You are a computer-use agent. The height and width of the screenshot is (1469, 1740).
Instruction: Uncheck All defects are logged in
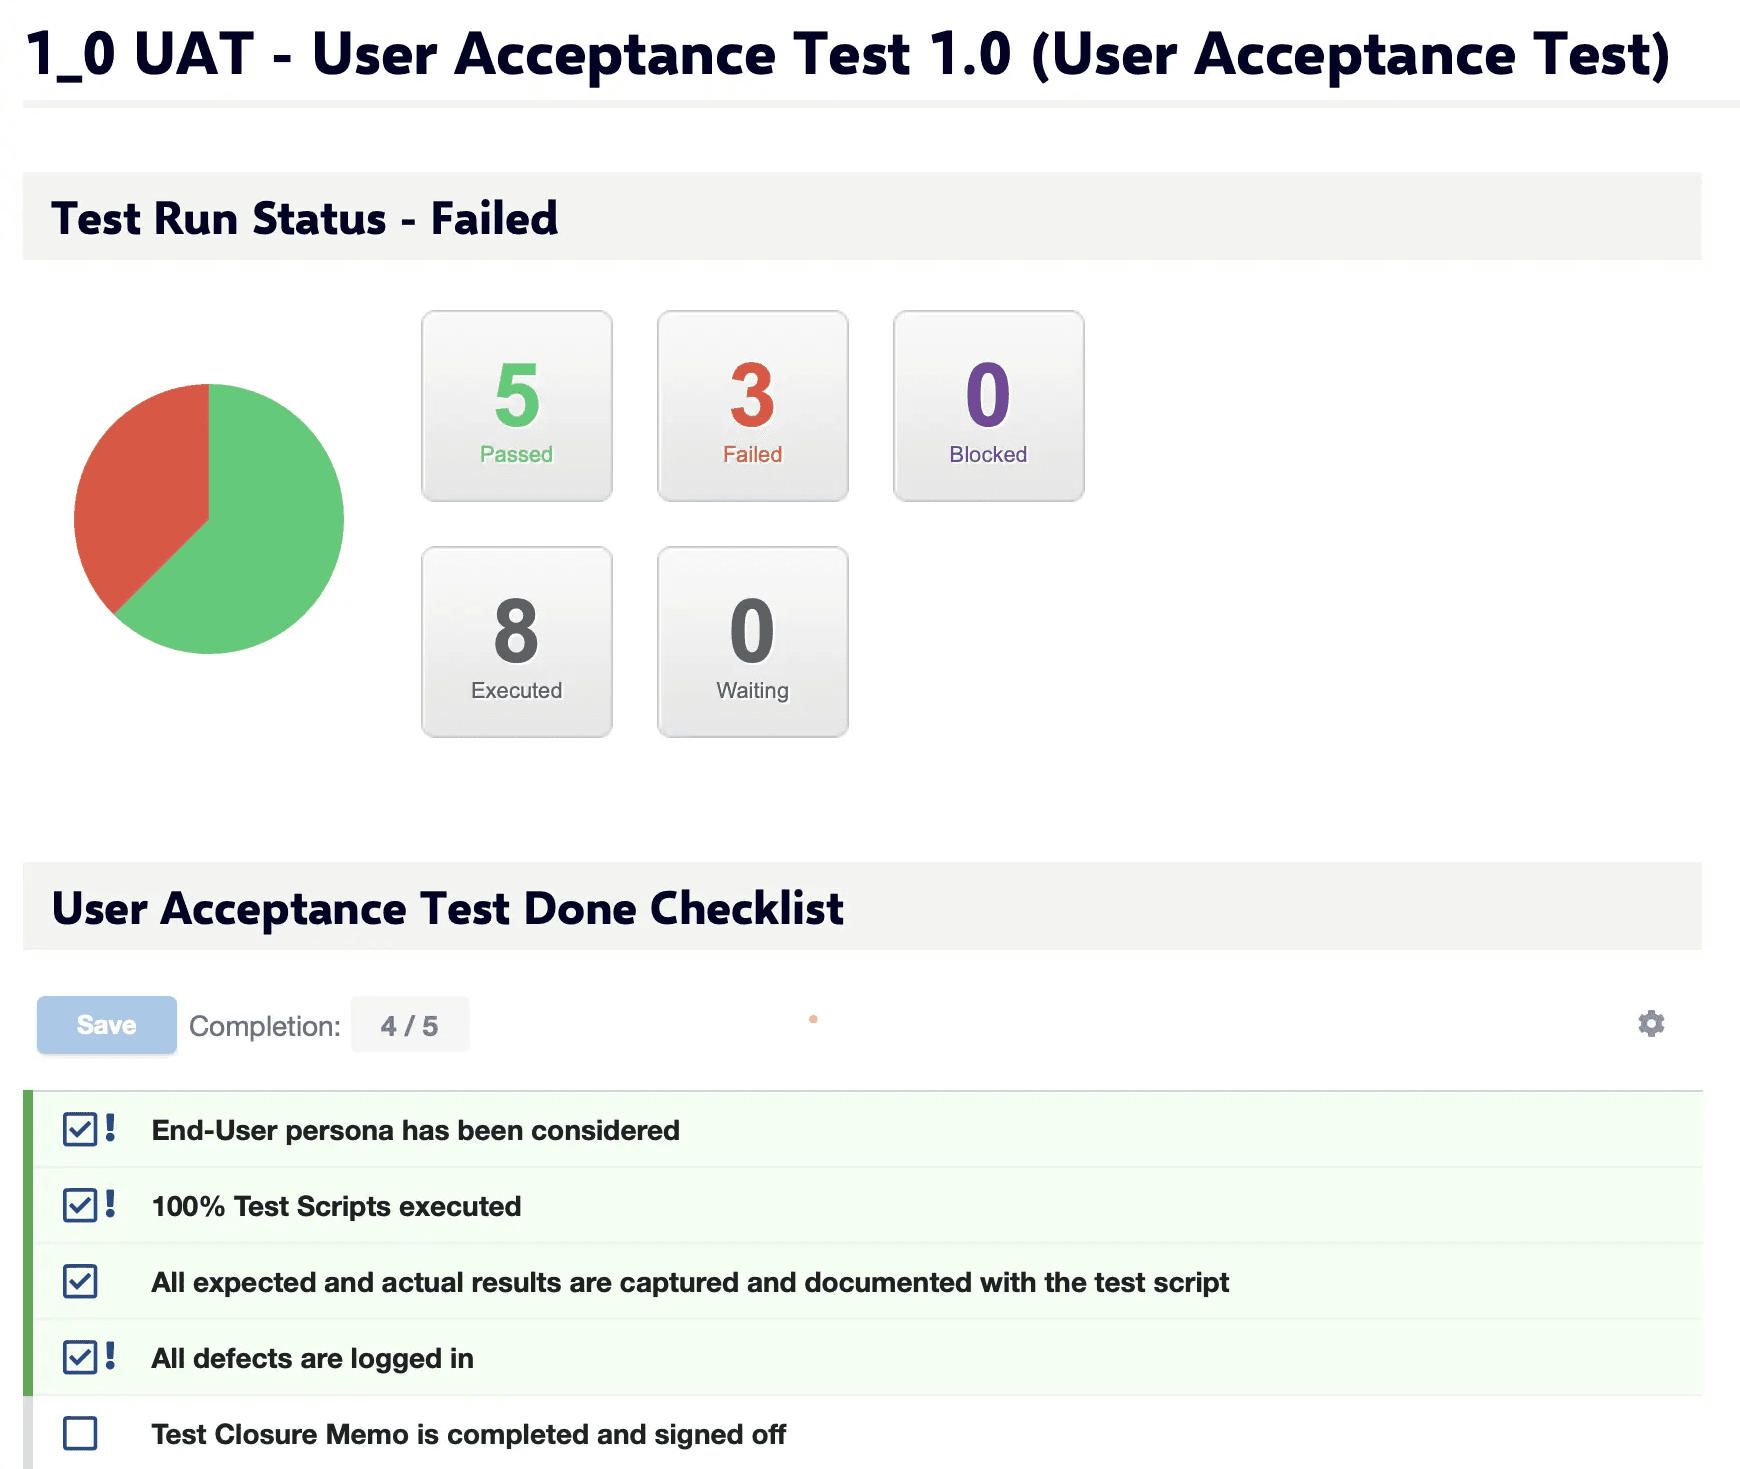coord(80,1357)
